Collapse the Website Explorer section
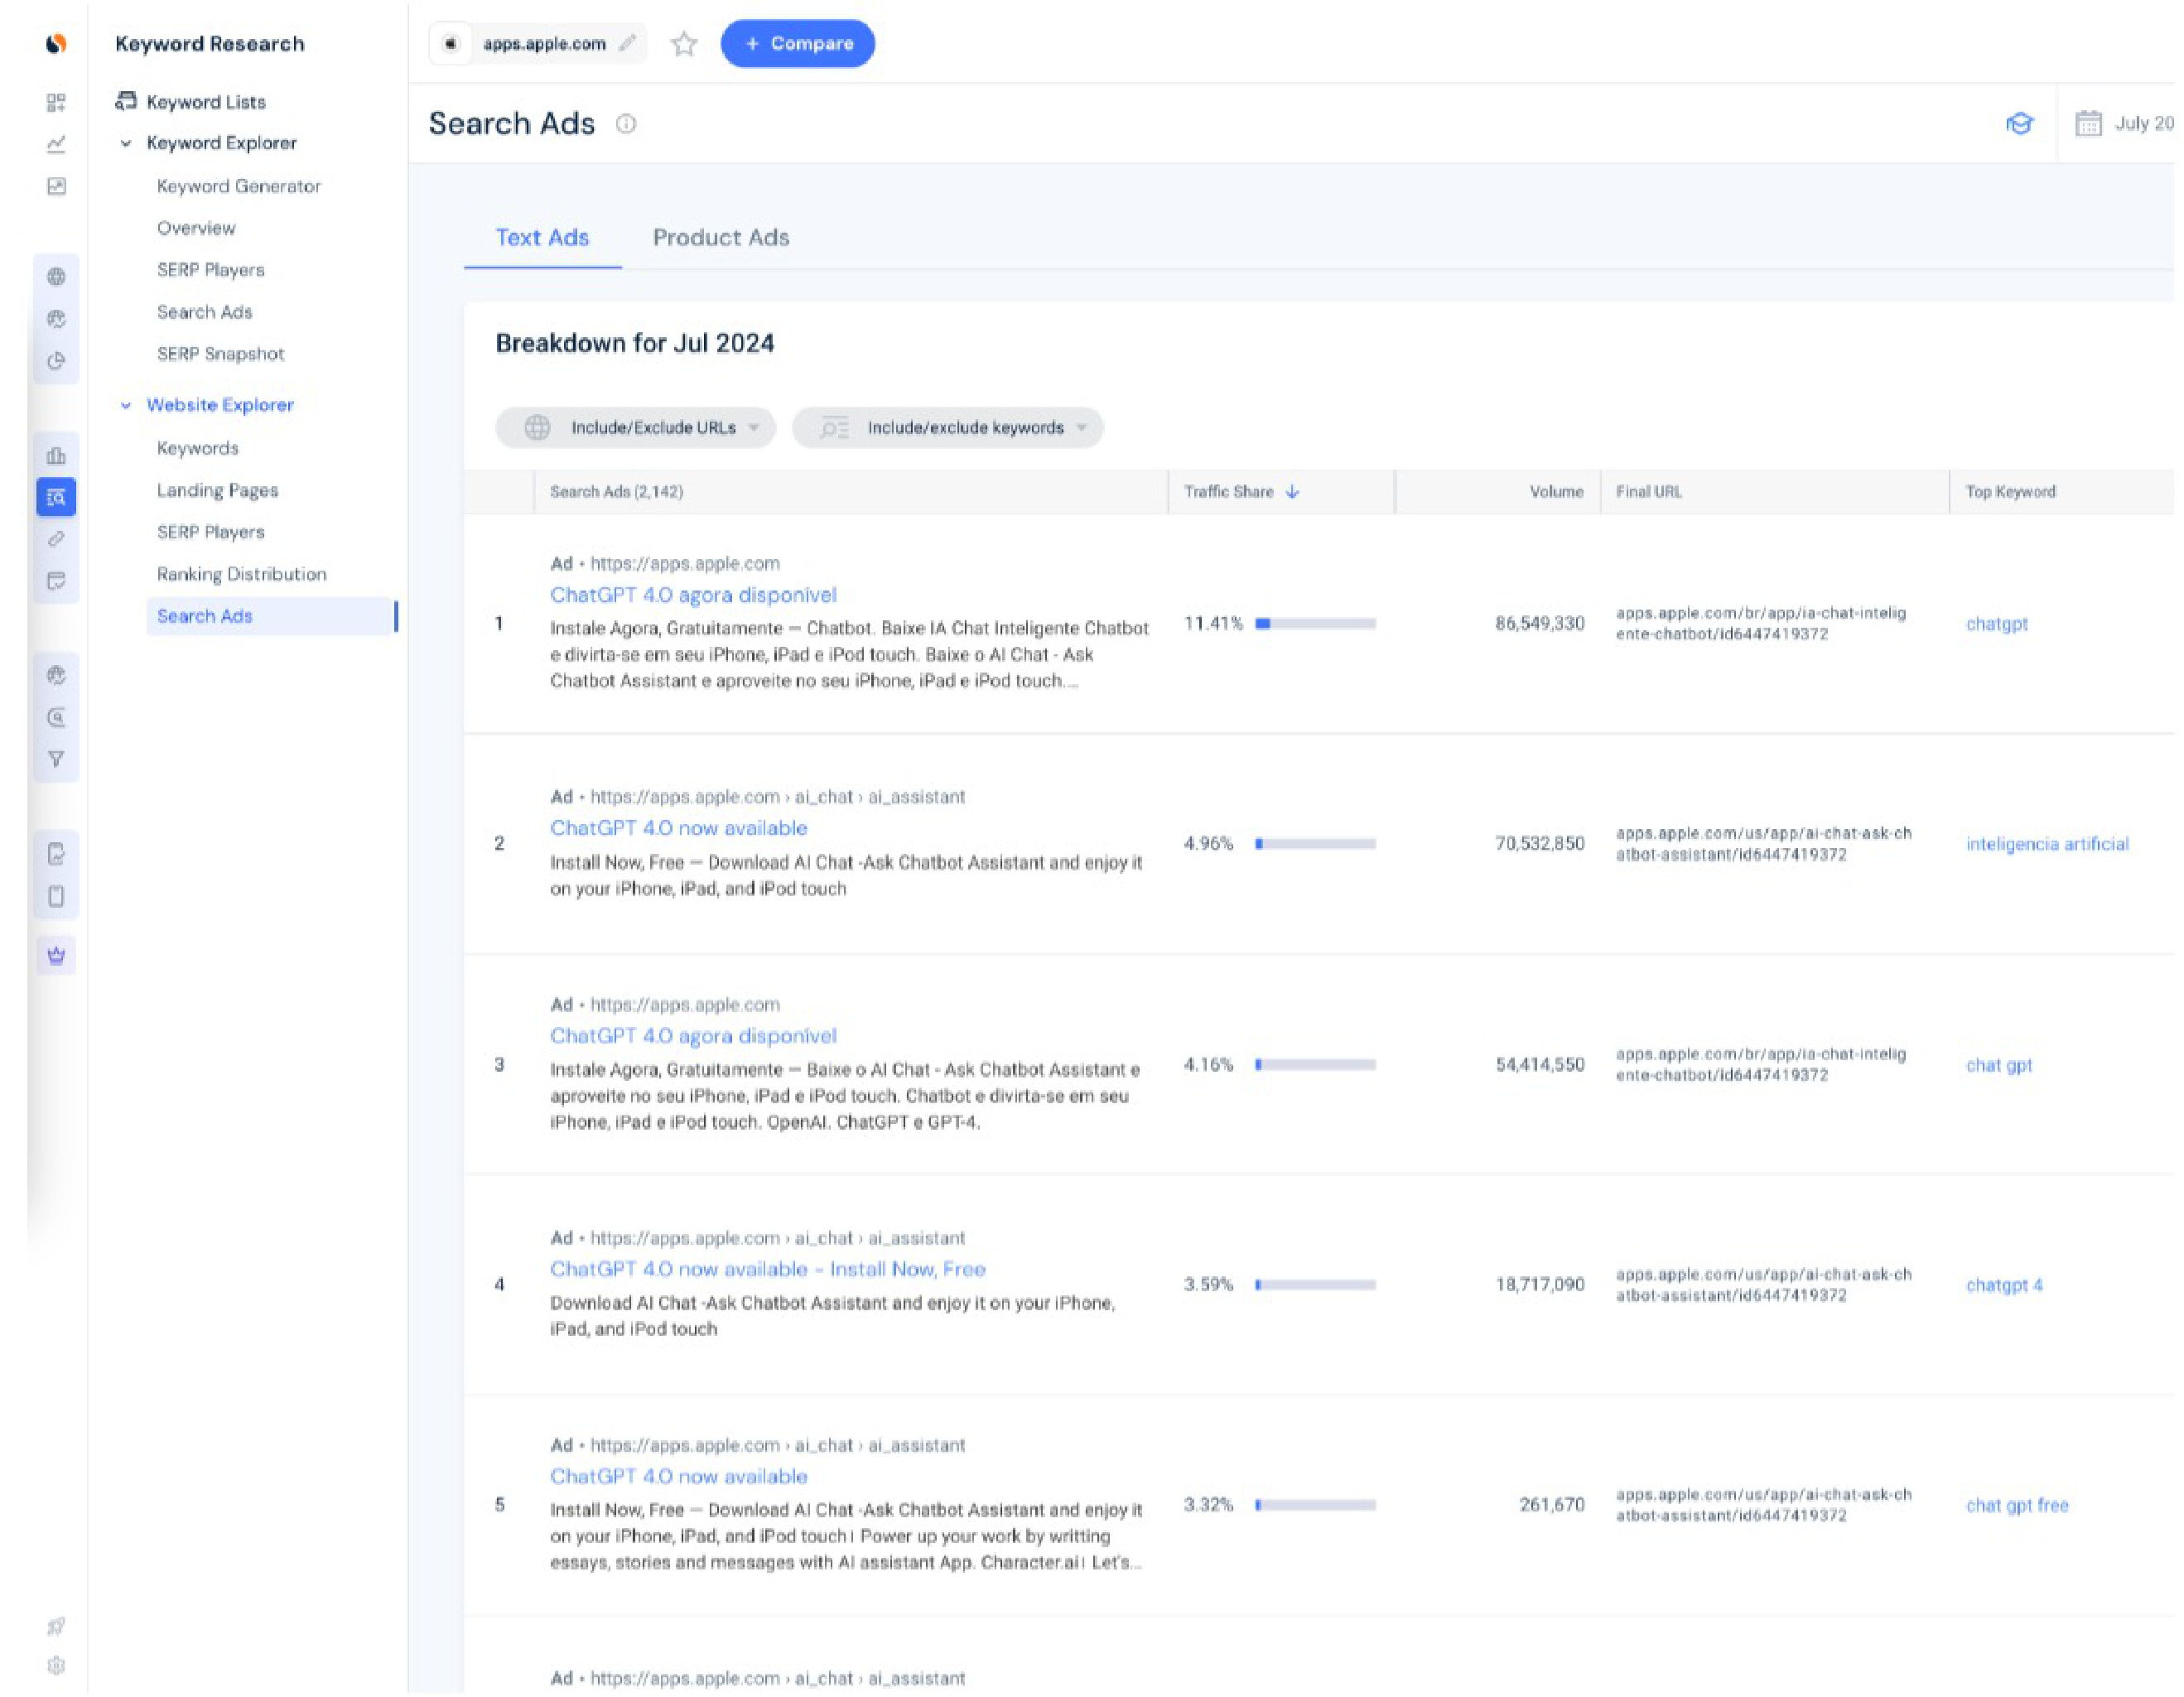The width and height of the screenshot is (2184, 1697). [126, 405]
